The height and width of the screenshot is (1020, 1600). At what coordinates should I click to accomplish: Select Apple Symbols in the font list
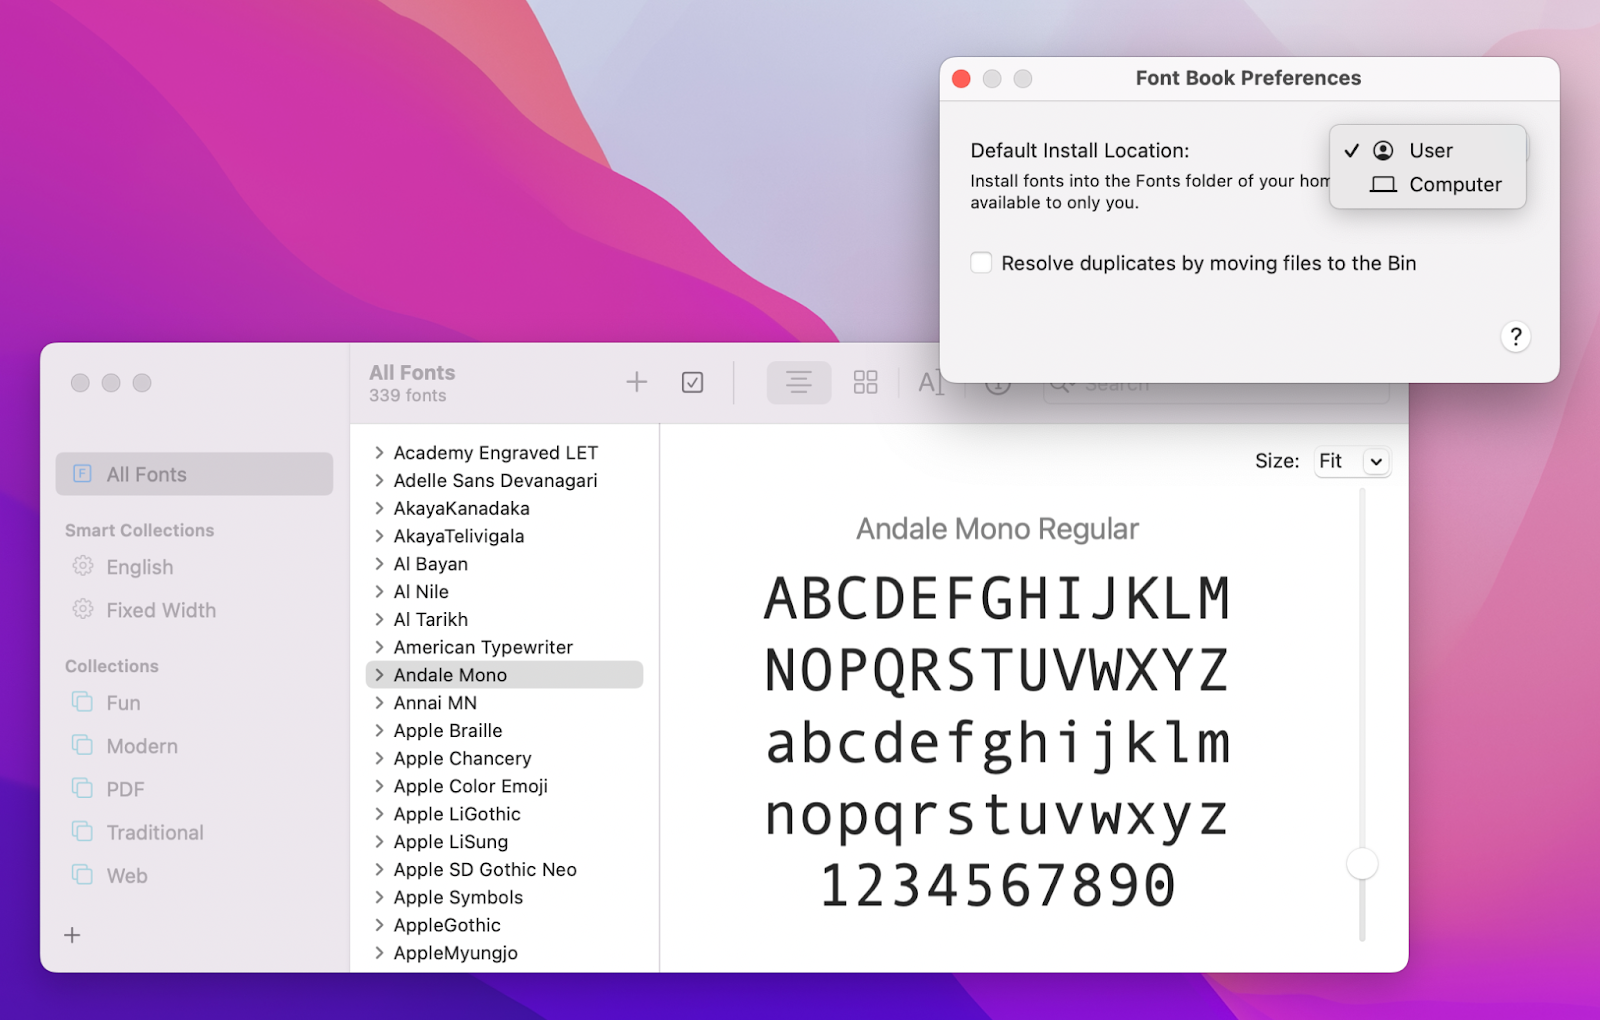pos(458,898)
